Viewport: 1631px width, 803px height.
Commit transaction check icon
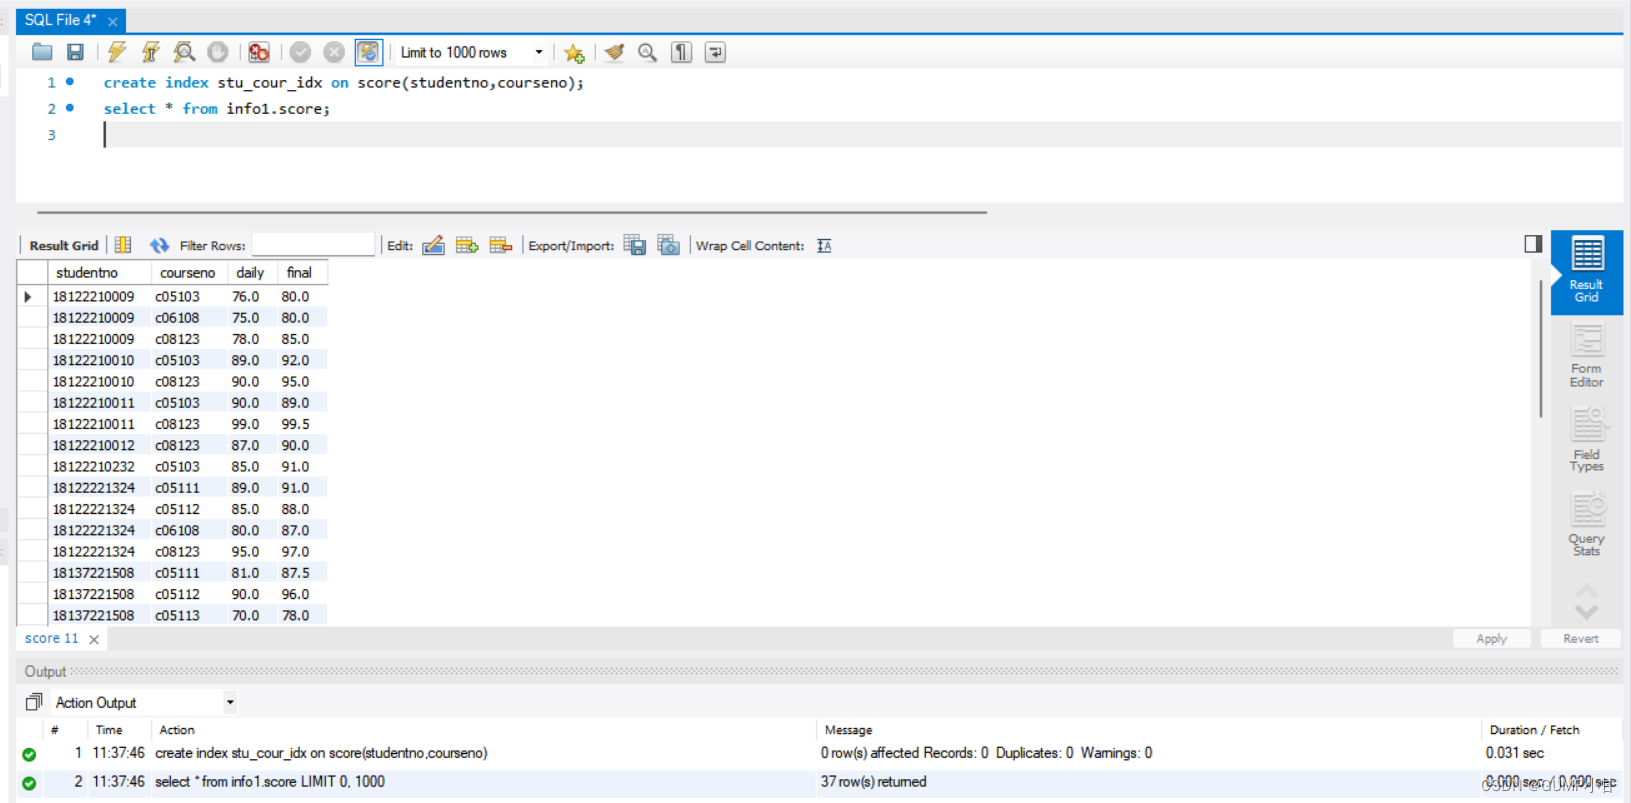300,52
